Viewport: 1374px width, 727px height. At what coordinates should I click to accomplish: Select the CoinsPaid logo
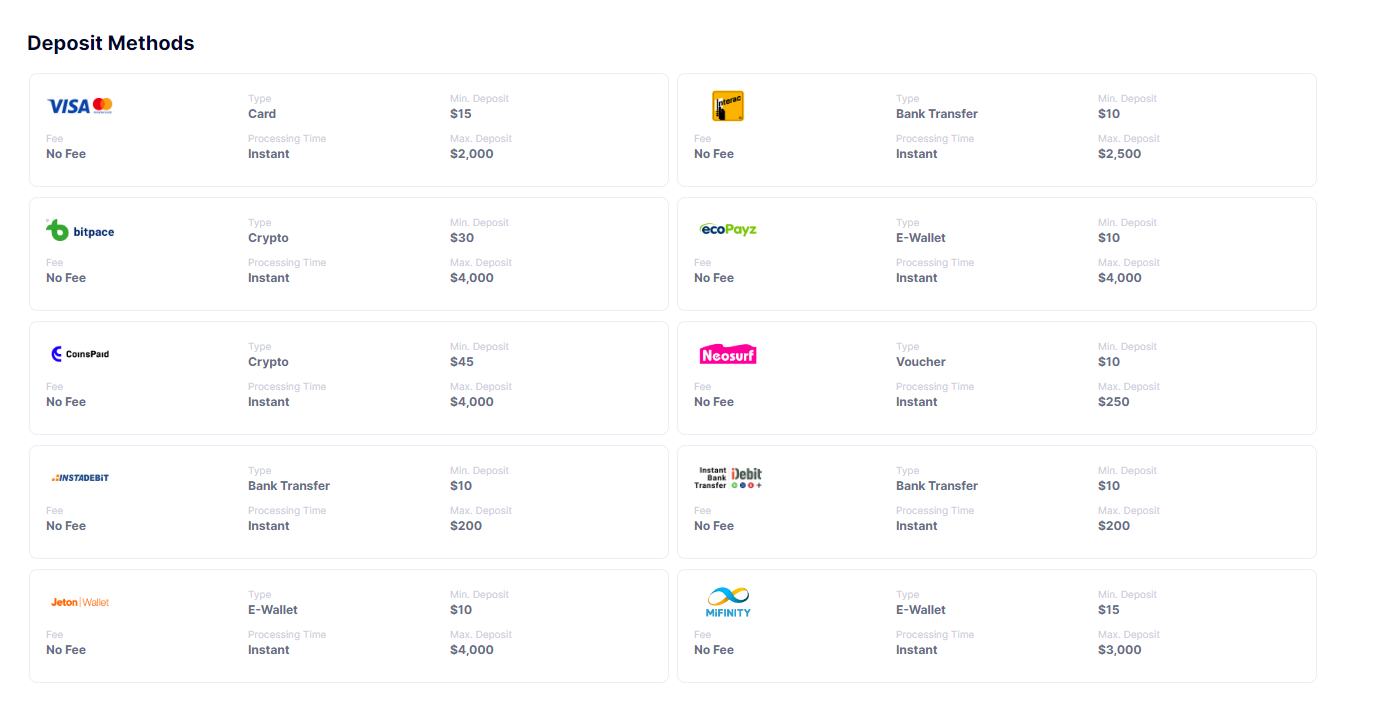80,354
